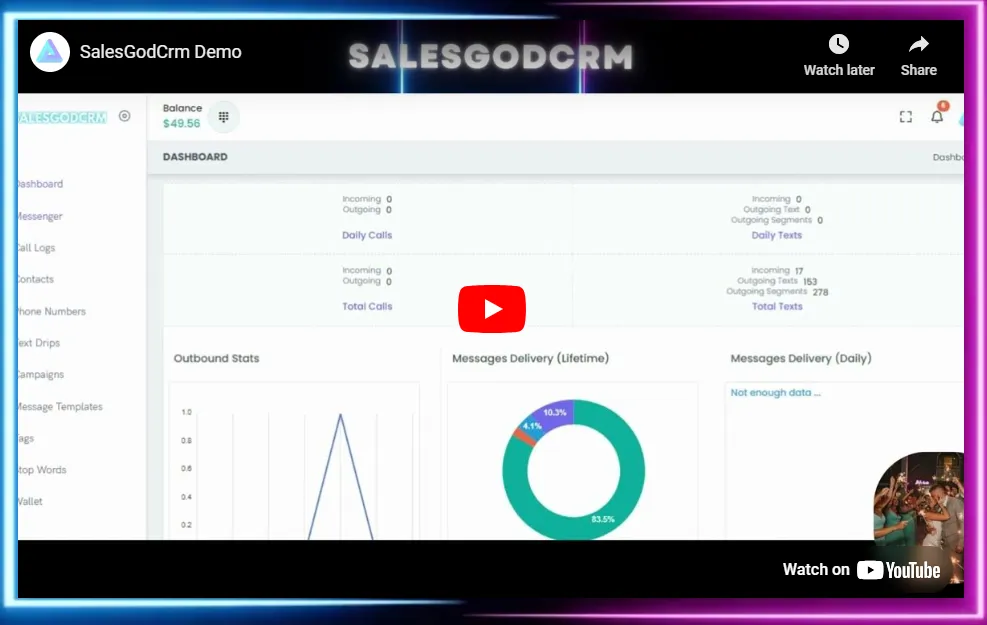The height and width of the screenshot is (625, 987).
Task: Open the dialpad icon beside the balance
Action: coord(223,116)
